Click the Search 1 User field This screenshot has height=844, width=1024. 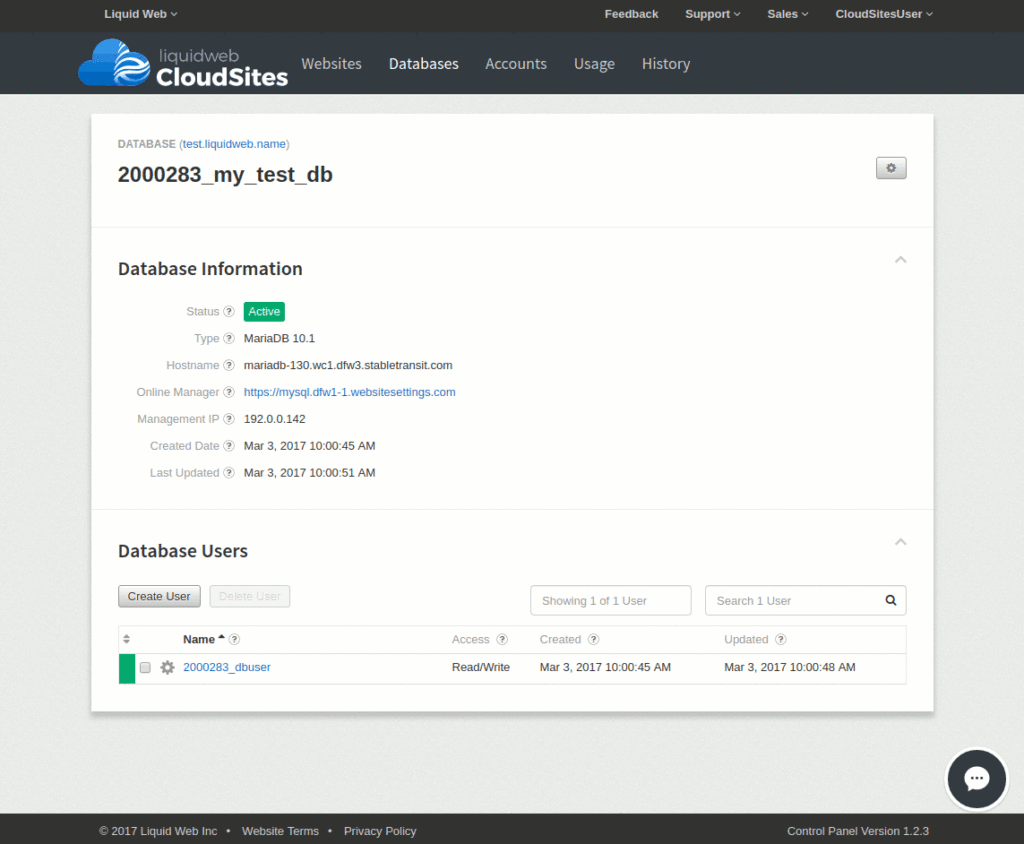[x=805, y=600]
